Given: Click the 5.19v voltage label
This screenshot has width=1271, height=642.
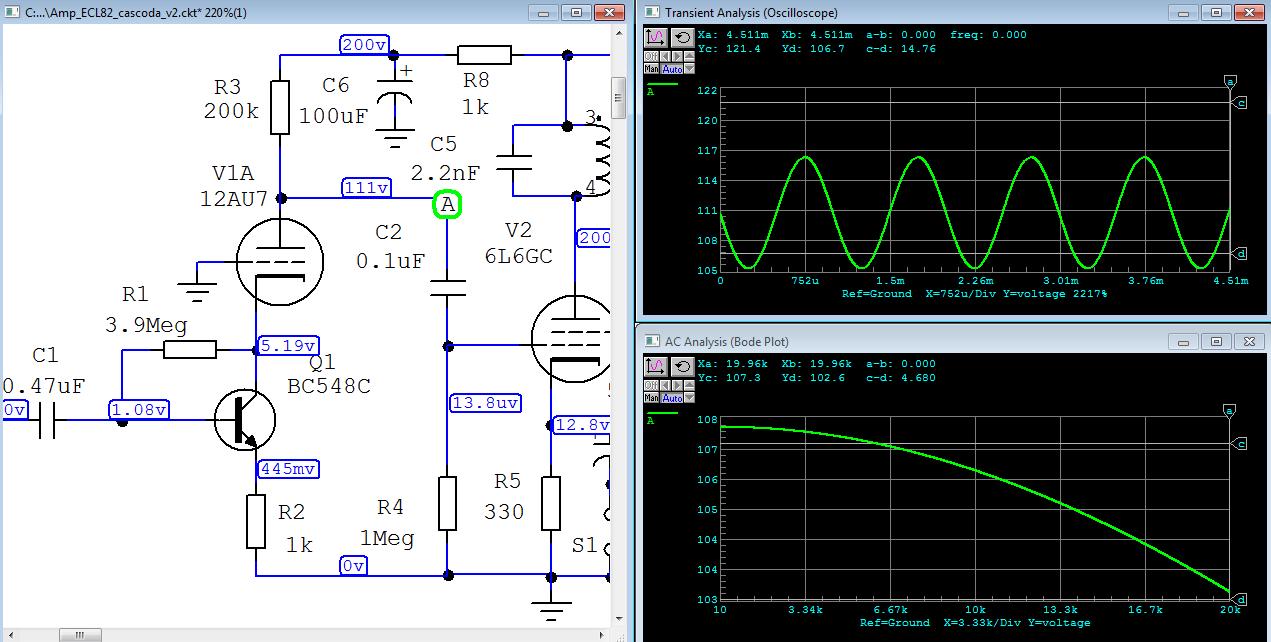Looking at the screenshot, I should click(x=288, y=346).
